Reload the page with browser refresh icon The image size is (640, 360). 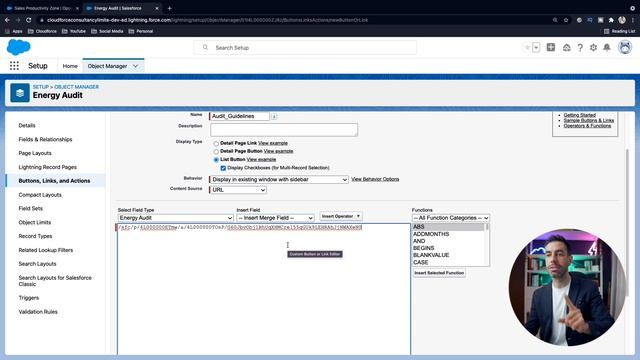[x=29, y=20]
